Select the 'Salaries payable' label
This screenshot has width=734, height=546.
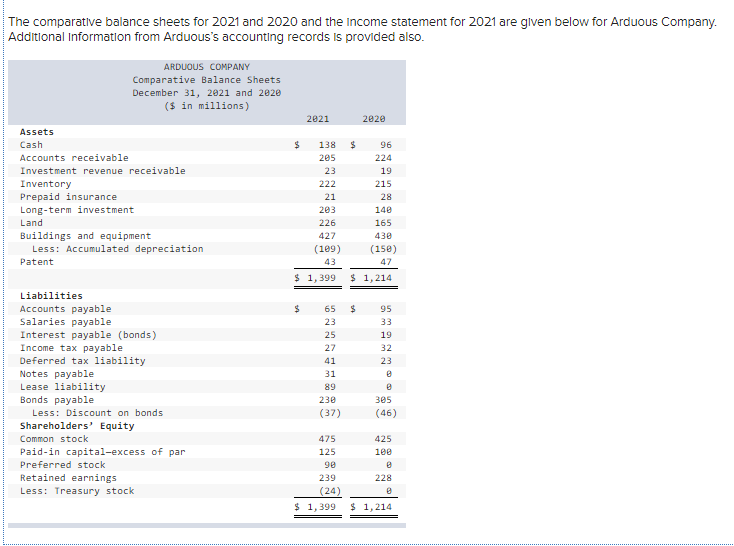(x=66, y=322)
